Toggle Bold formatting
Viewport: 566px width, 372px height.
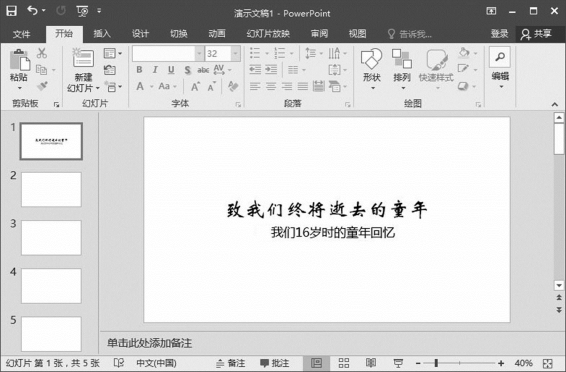(139, 70)
